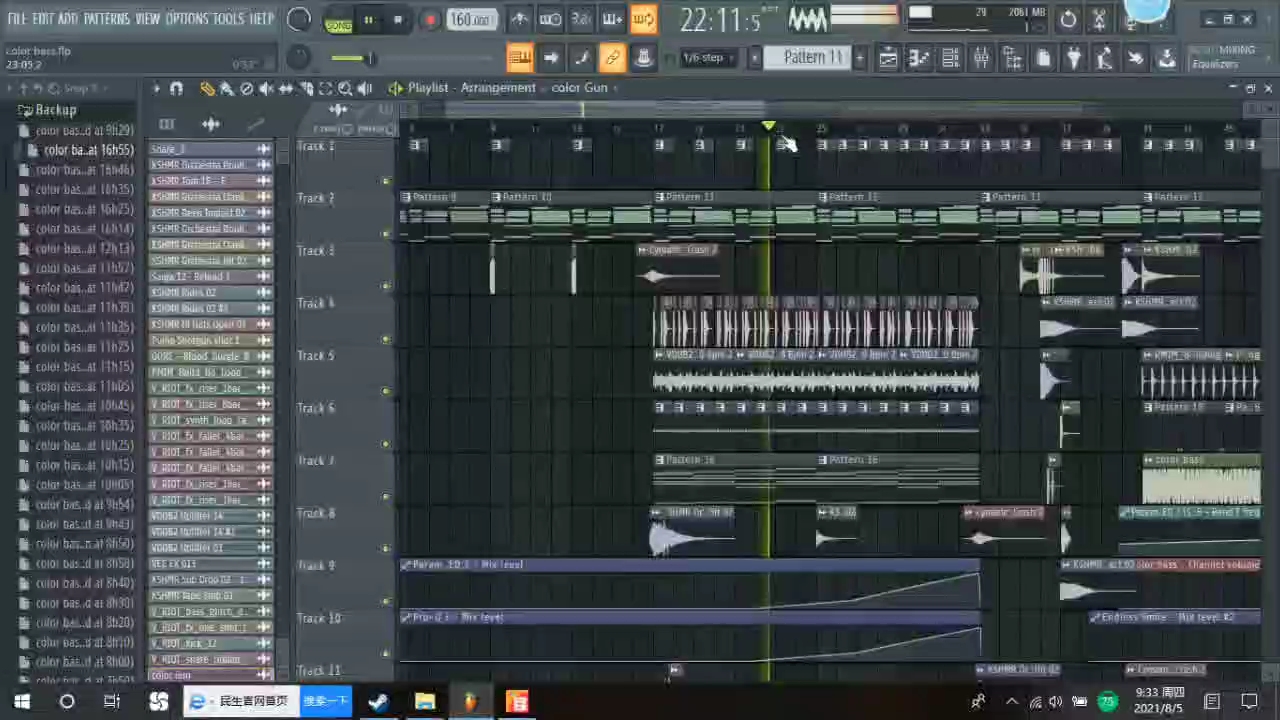Click the auto-scroll arrow icon
This screenshot has height=720, width=1280.
click(x=550, y=58)
